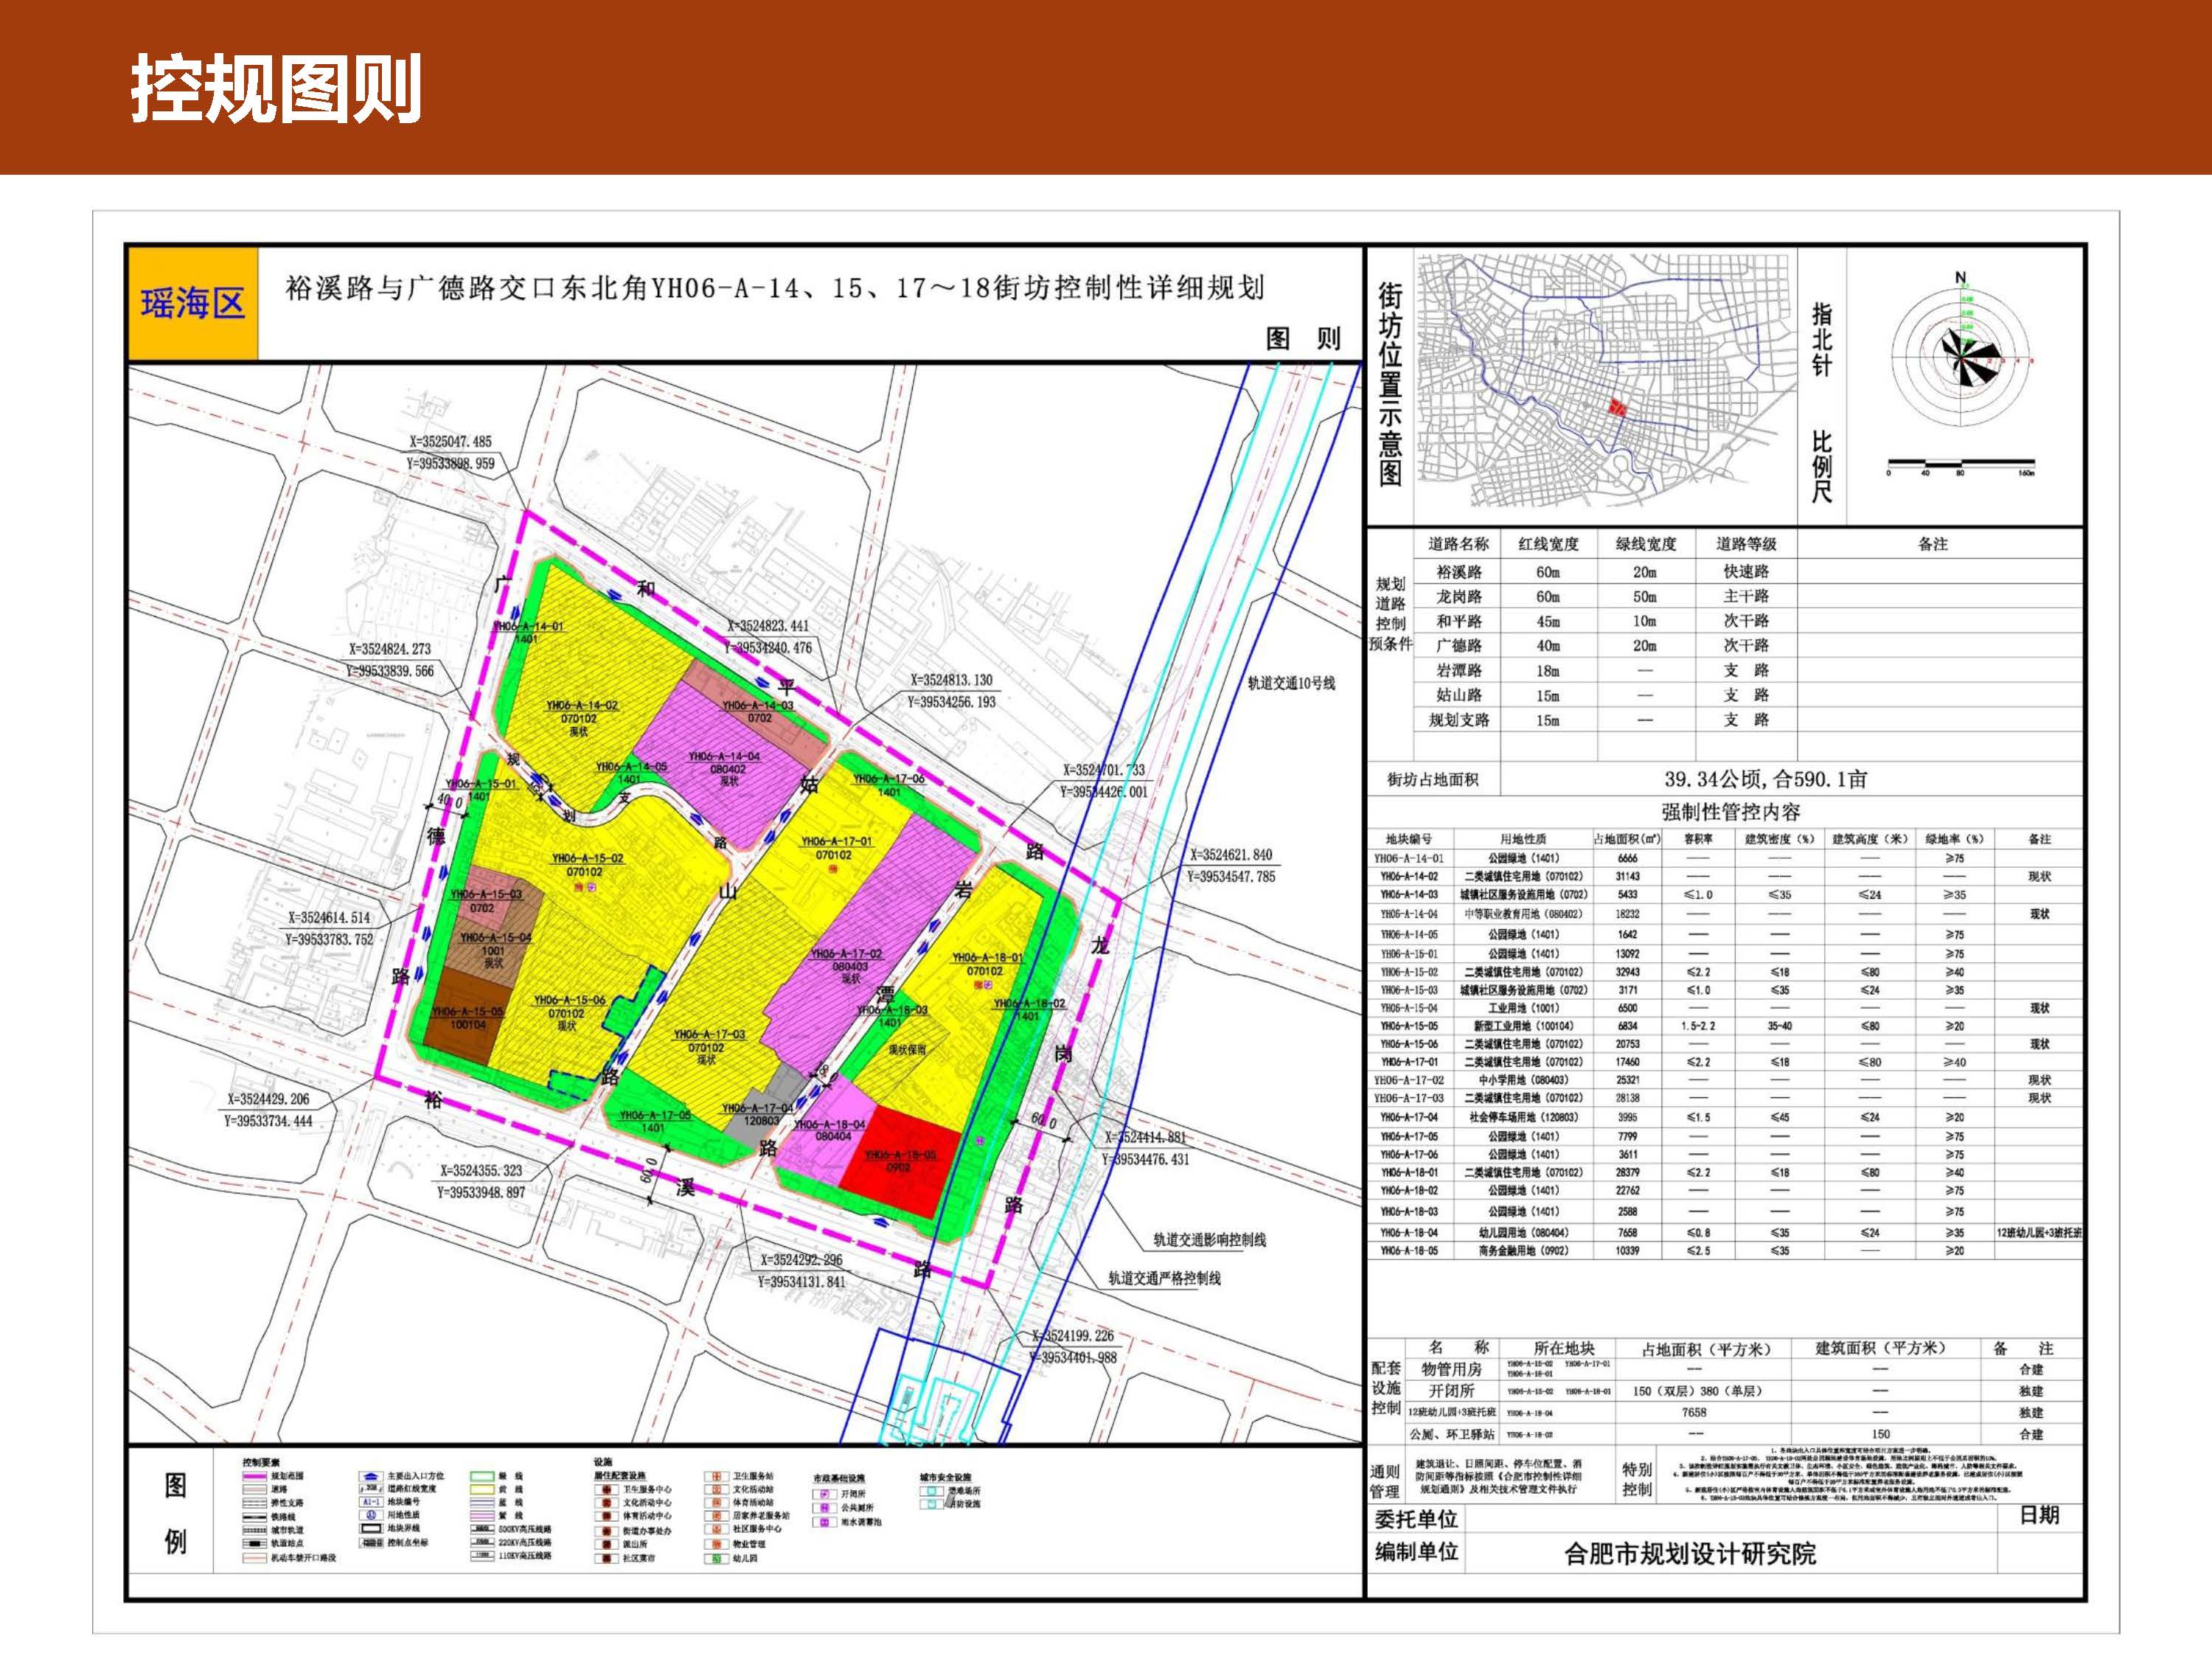Screen dimensions: 2212x1659
Task: Click the yellow 瑶海区 district label
Action: (192, 303)
